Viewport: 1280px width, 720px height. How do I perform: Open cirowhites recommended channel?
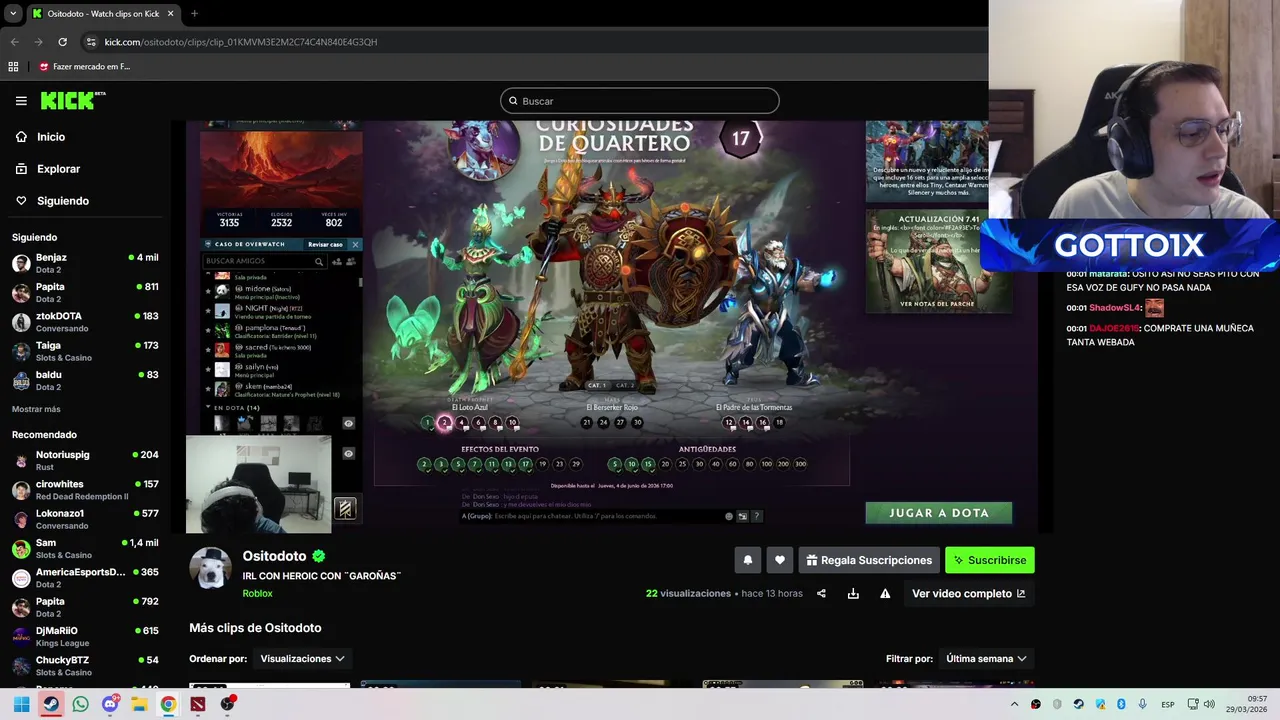click(x=85, y=490)
